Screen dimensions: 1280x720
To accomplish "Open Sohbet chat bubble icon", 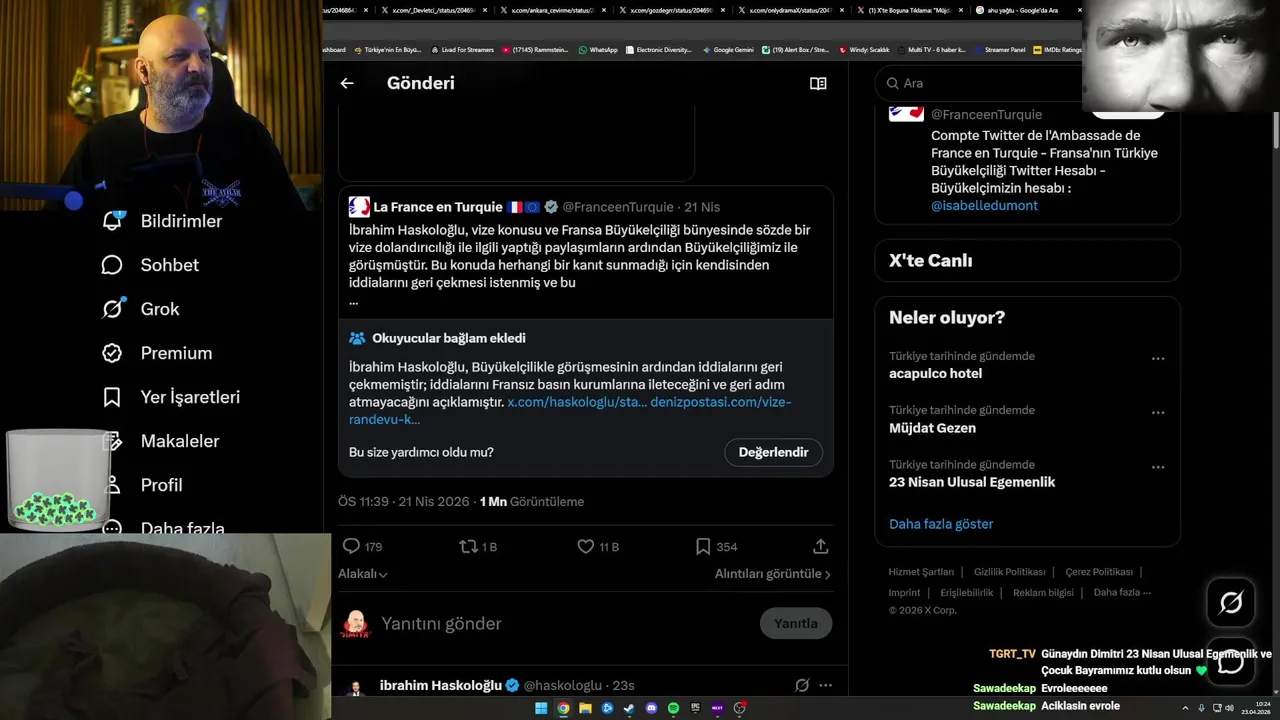I will click(112, 265).
